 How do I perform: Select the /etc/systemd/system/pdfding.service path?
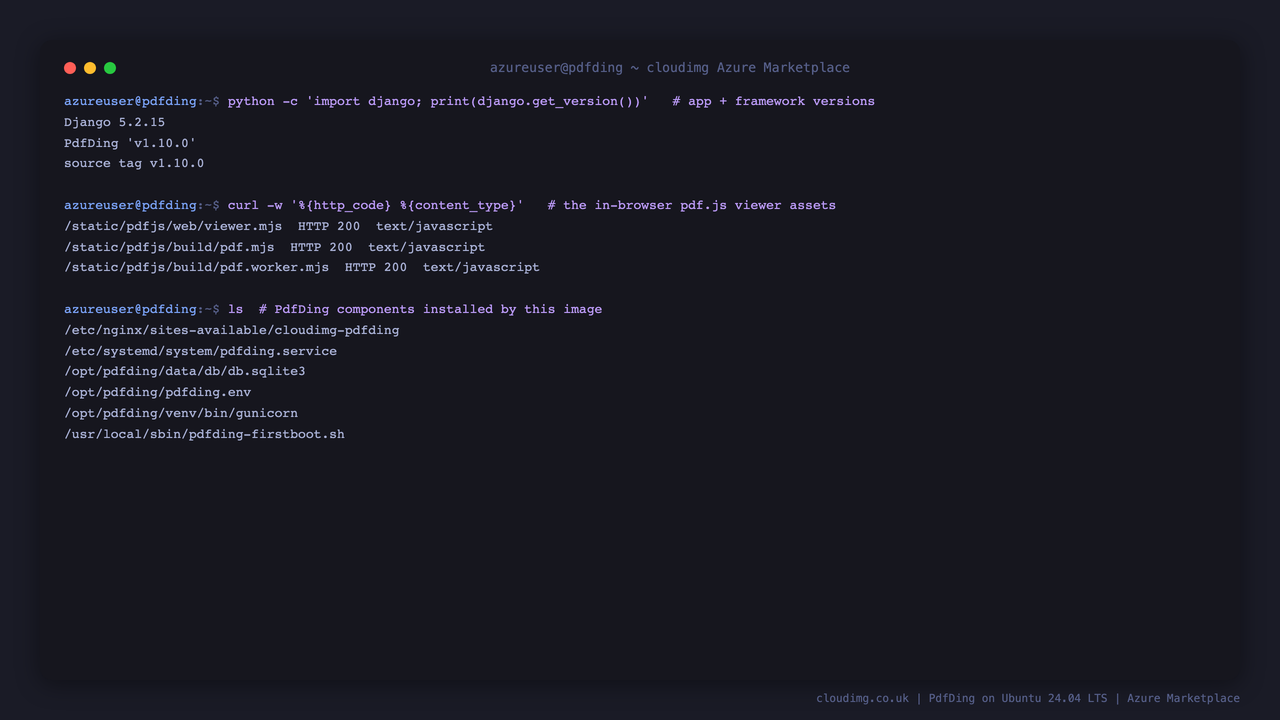point(200,351)
